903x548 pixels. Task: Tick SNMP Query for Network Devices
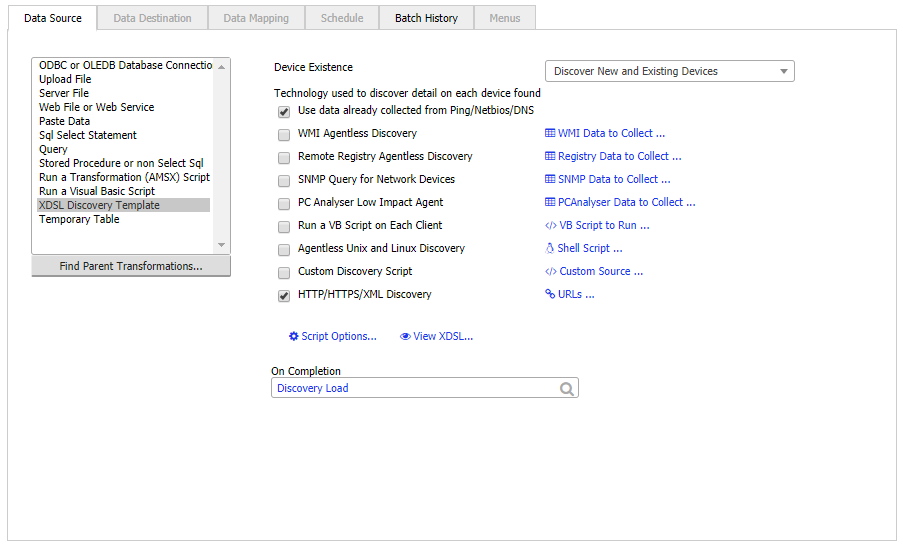pyautogui.click(x=284, y=181)
